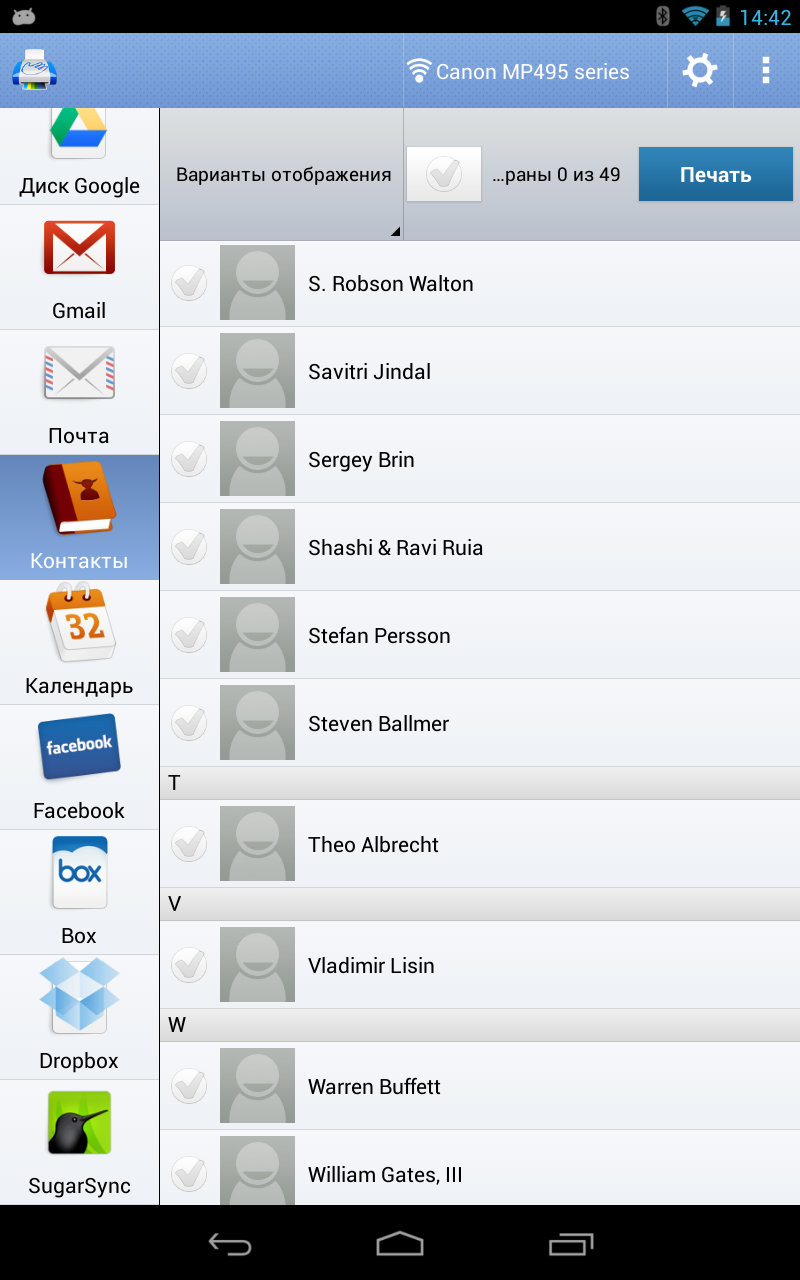Screen dimensions: 800x1280
Task: Tap the Android back navigation button
Action: 230,1243
